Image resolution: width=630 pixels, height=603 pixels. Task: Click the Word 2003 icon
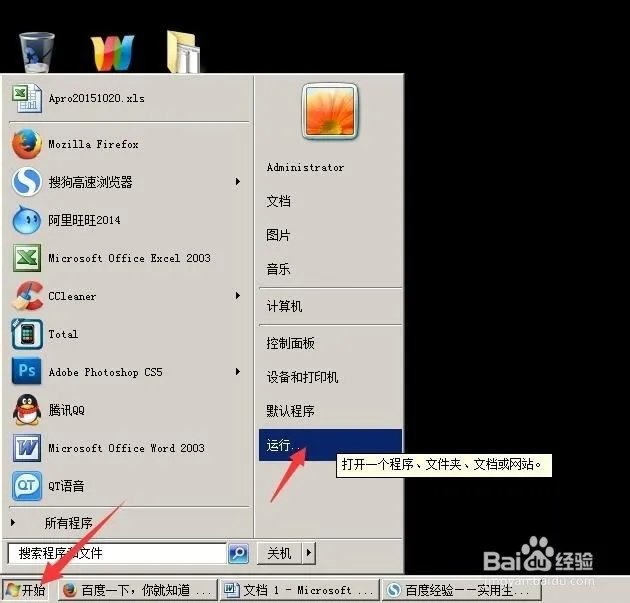pos(27,448)
